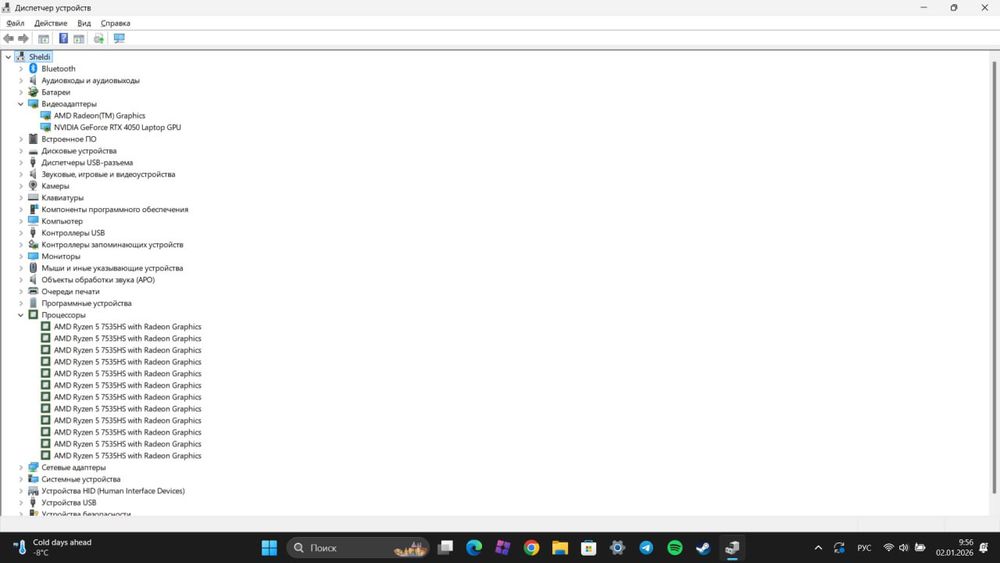This screenshot has height=563, width=1000.
Task: Open the Cold days ahead weather widget
Action: point(54,547)
